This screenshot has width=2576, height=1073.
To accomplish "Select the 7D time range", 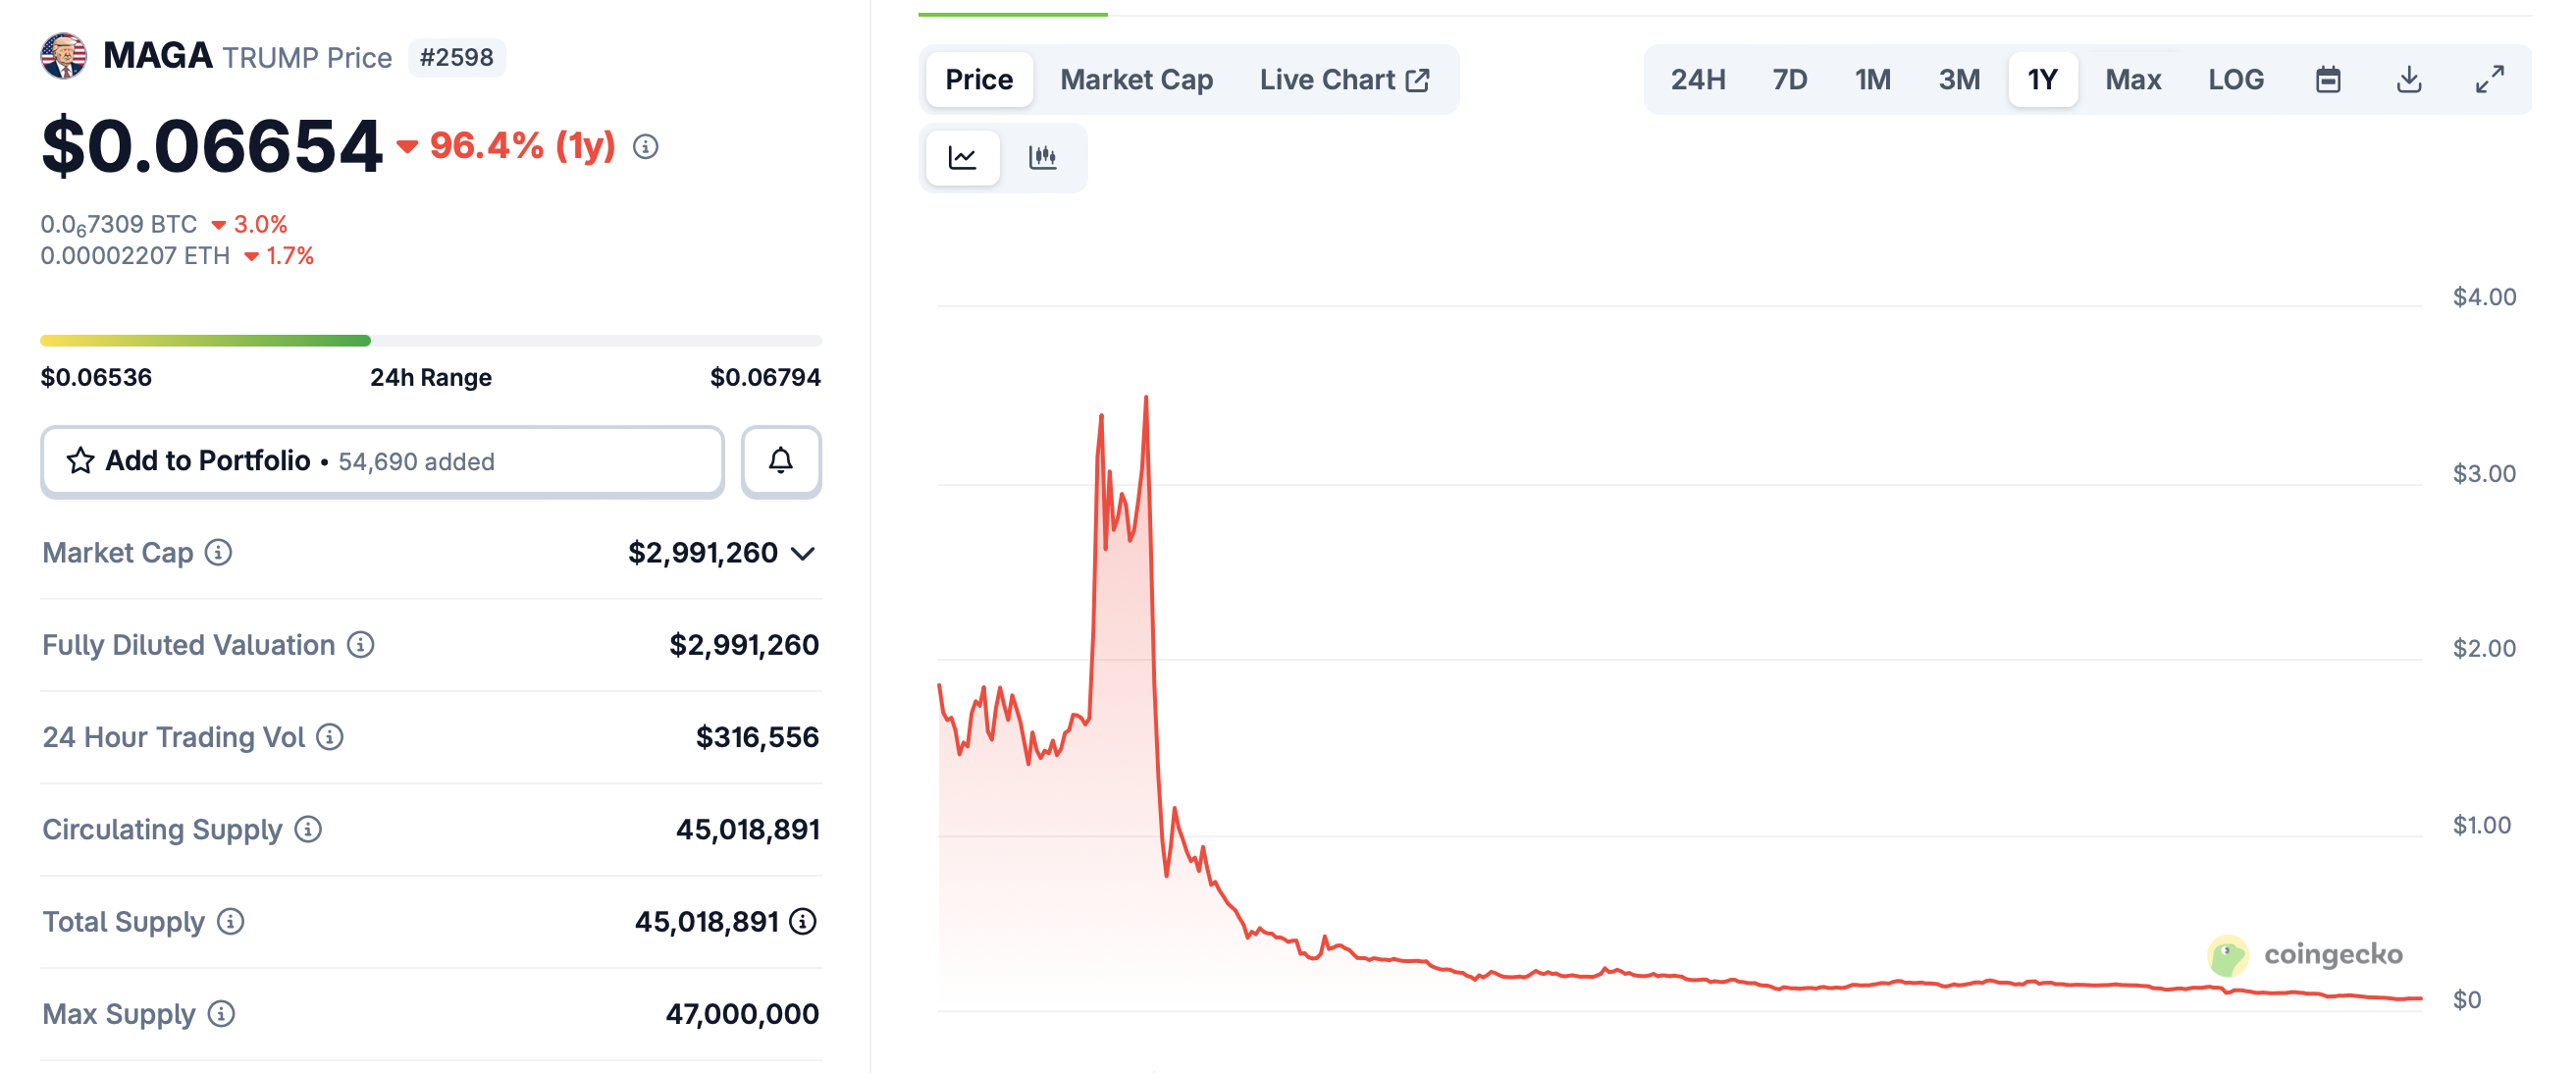I will pyautogui.click(x=1789, y=79).
